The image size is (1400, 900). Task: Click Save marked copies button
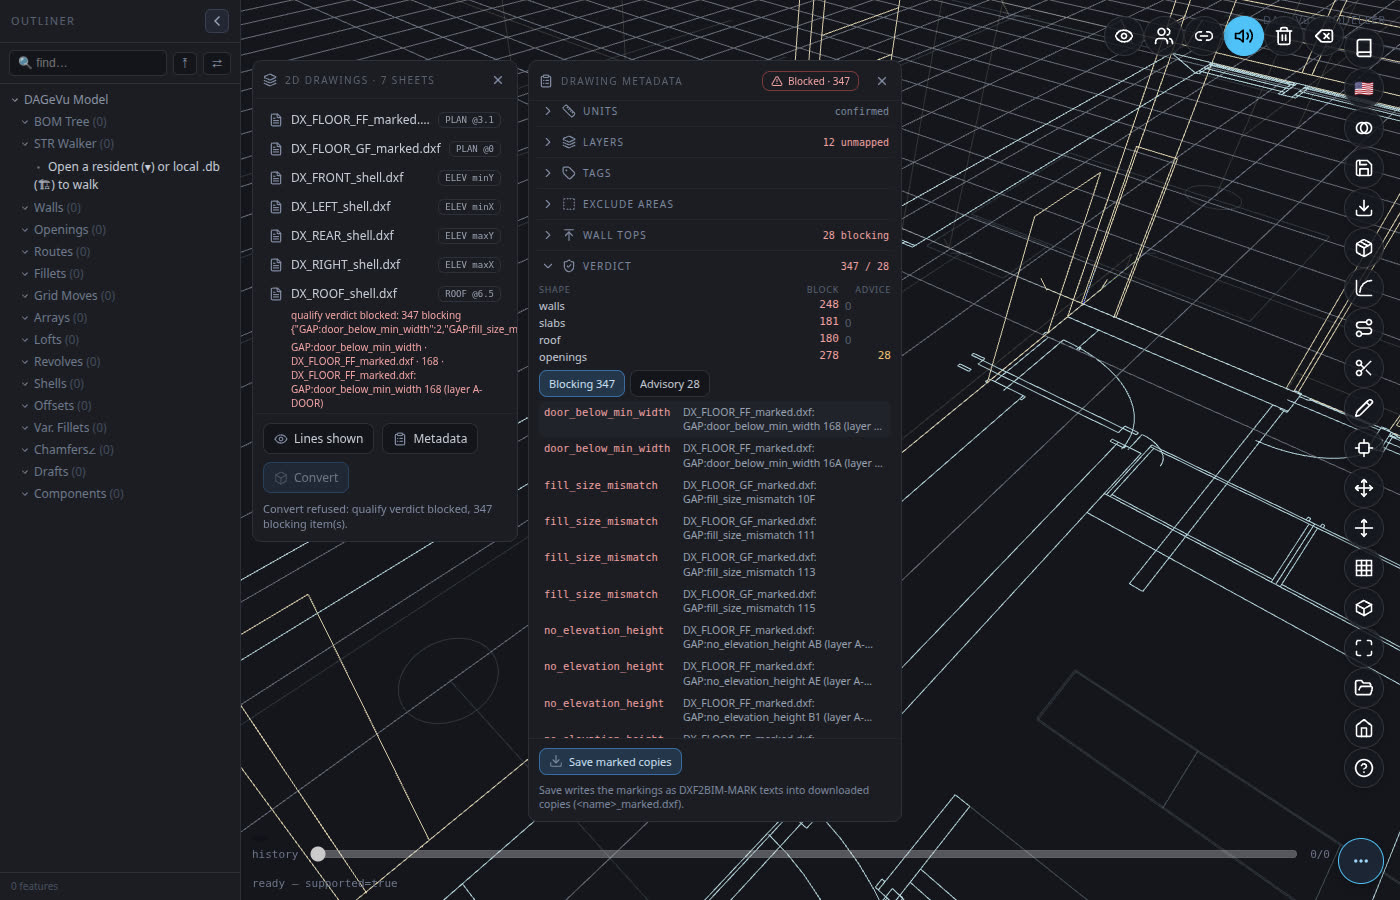point(610,762)
